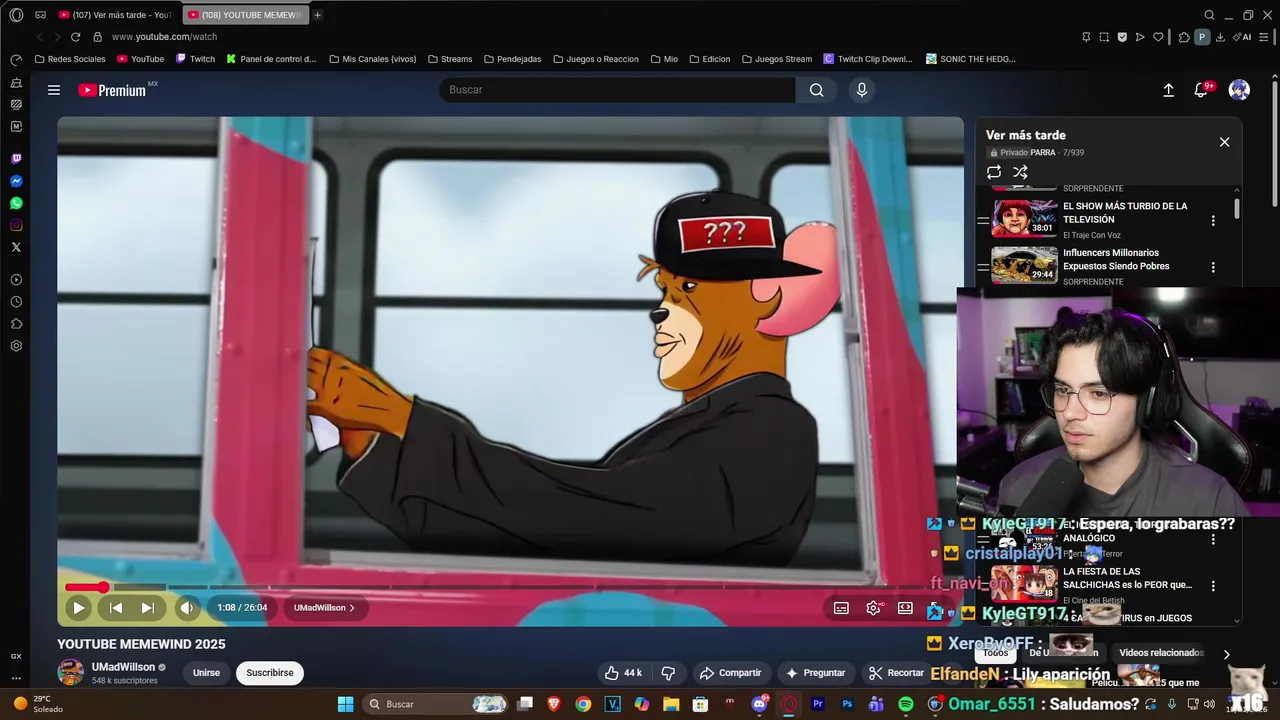
Task: Open UMadWillson channel avatar
Action: coord(70,673)
